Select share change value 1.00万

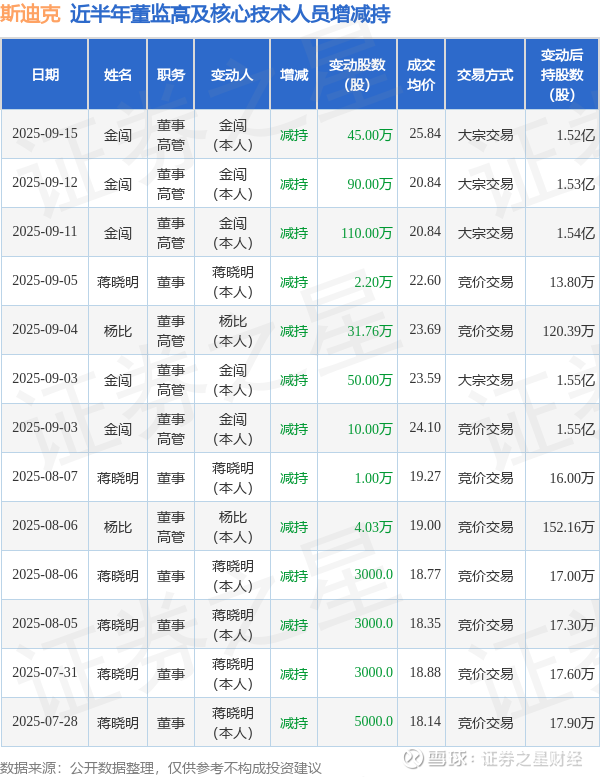[x=373, y=478]
